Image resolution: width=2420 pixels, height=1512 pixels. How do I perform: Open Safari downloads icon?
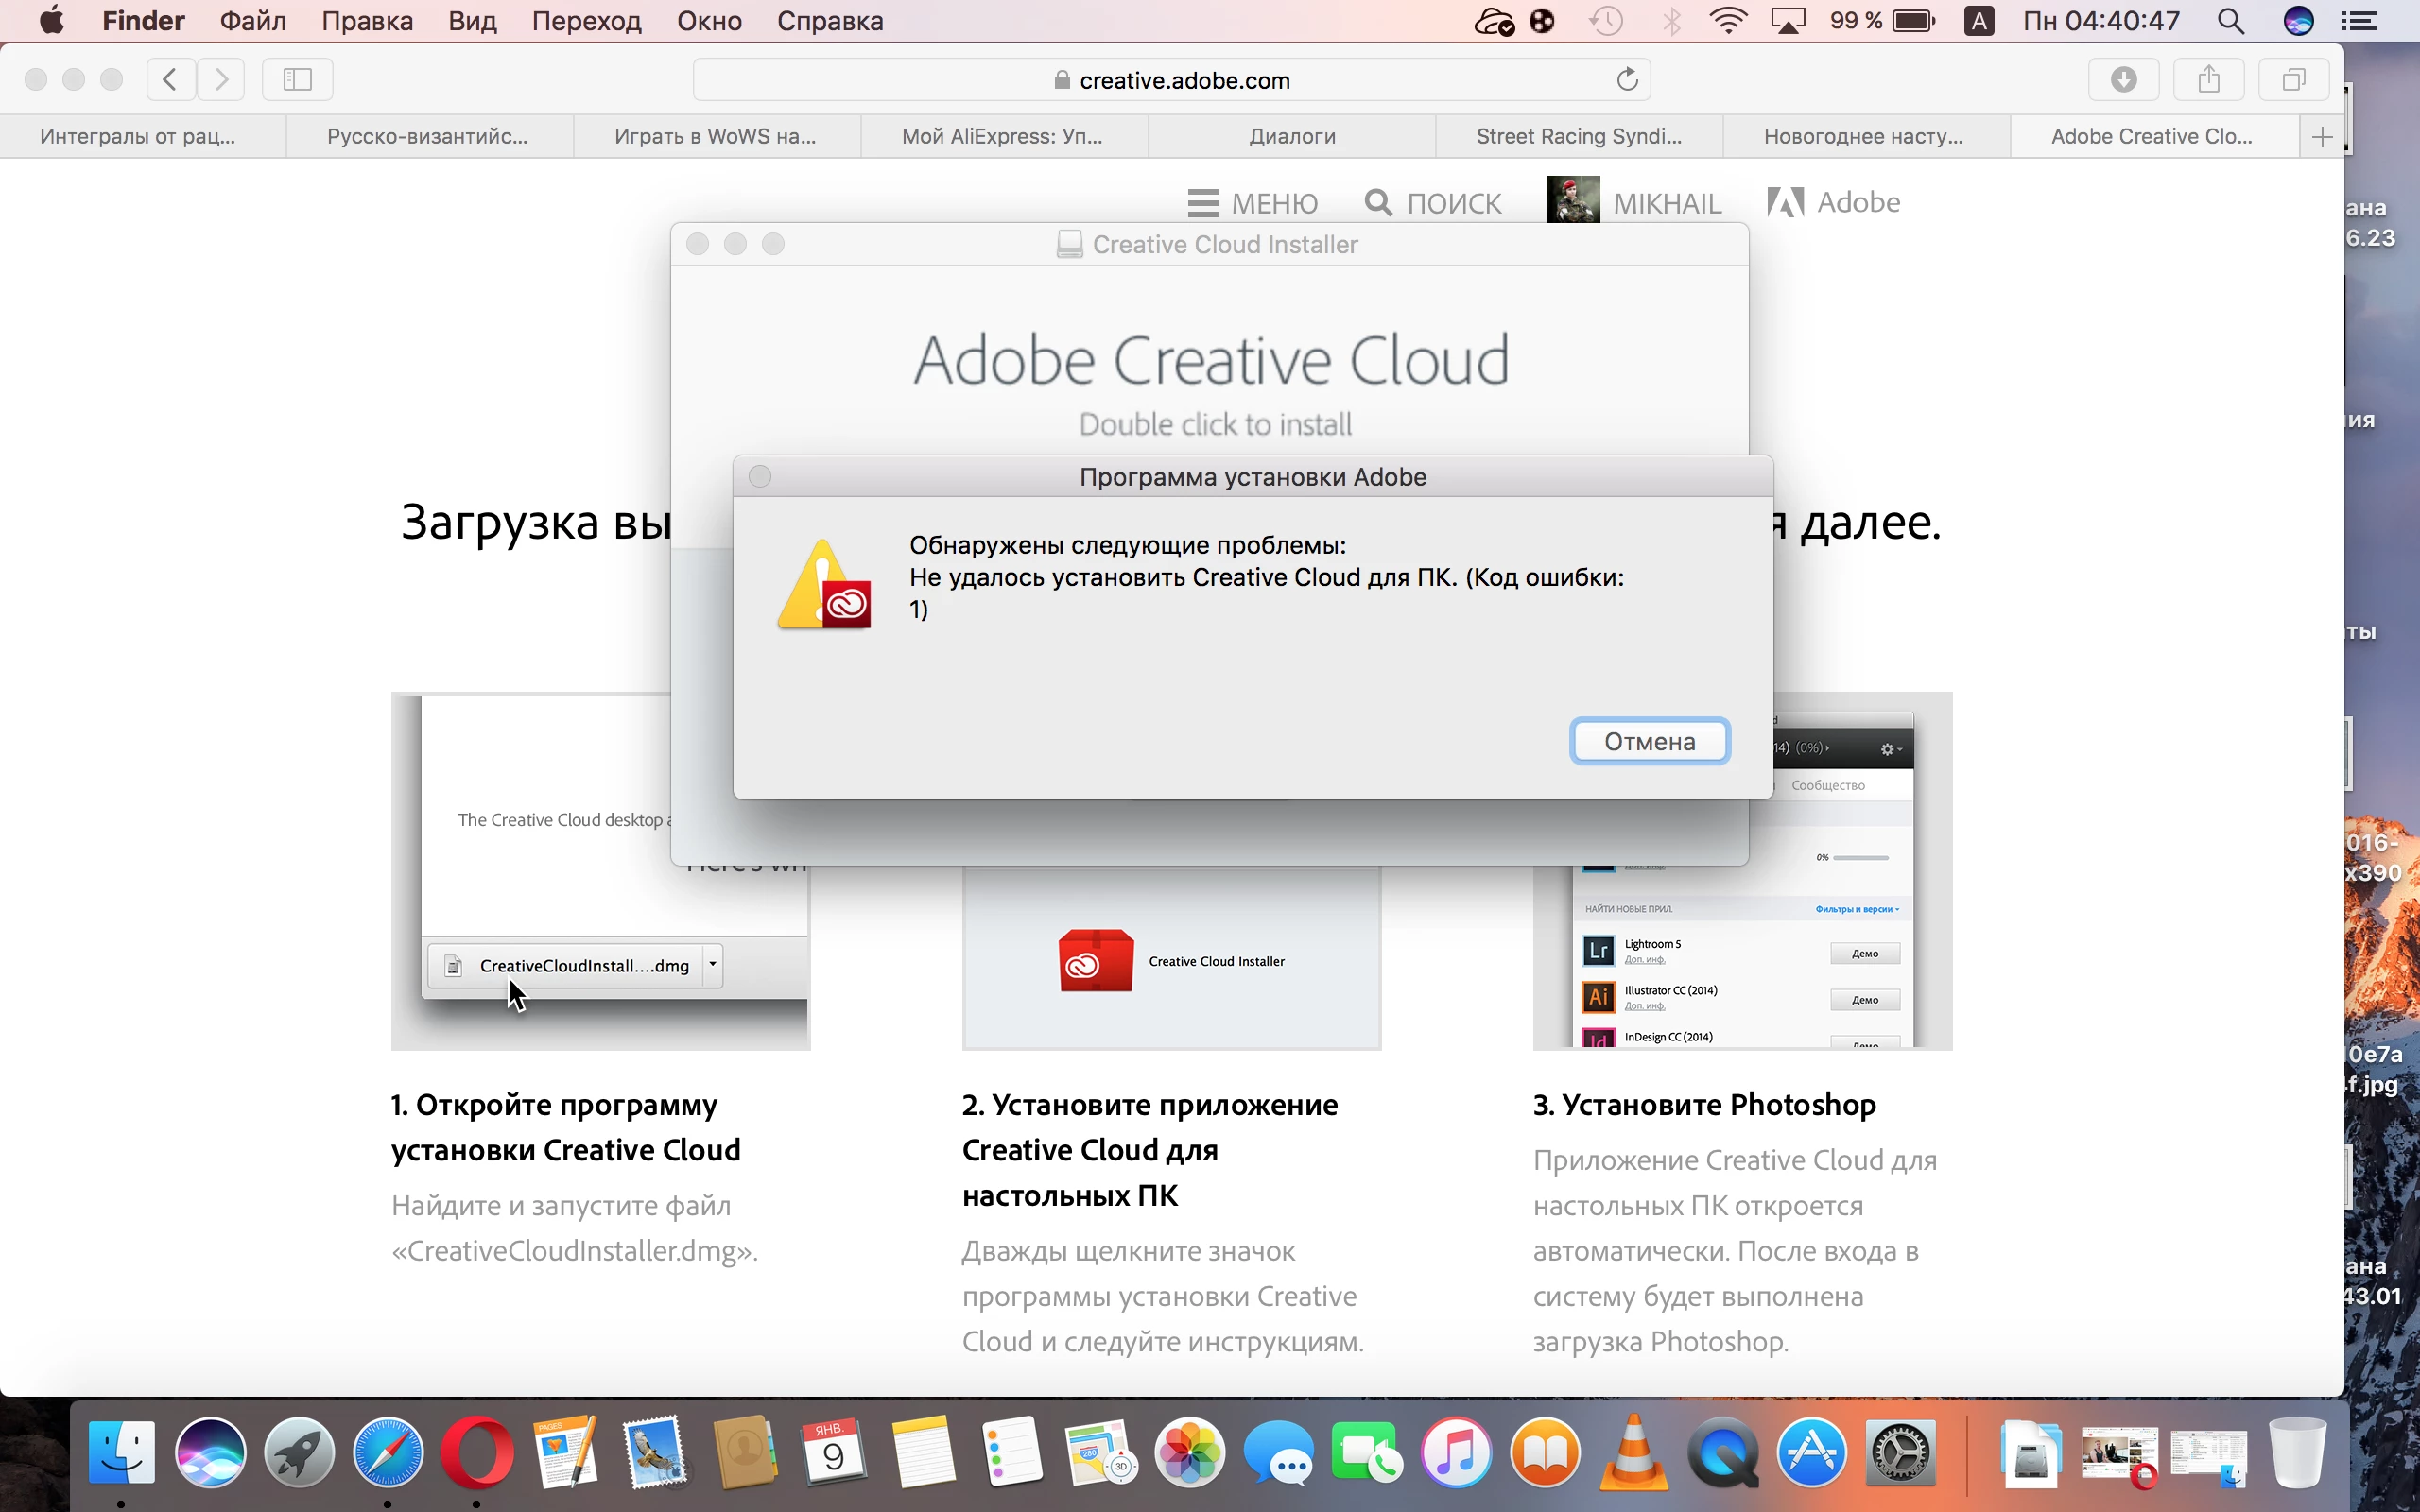(x=2123, y=80)
